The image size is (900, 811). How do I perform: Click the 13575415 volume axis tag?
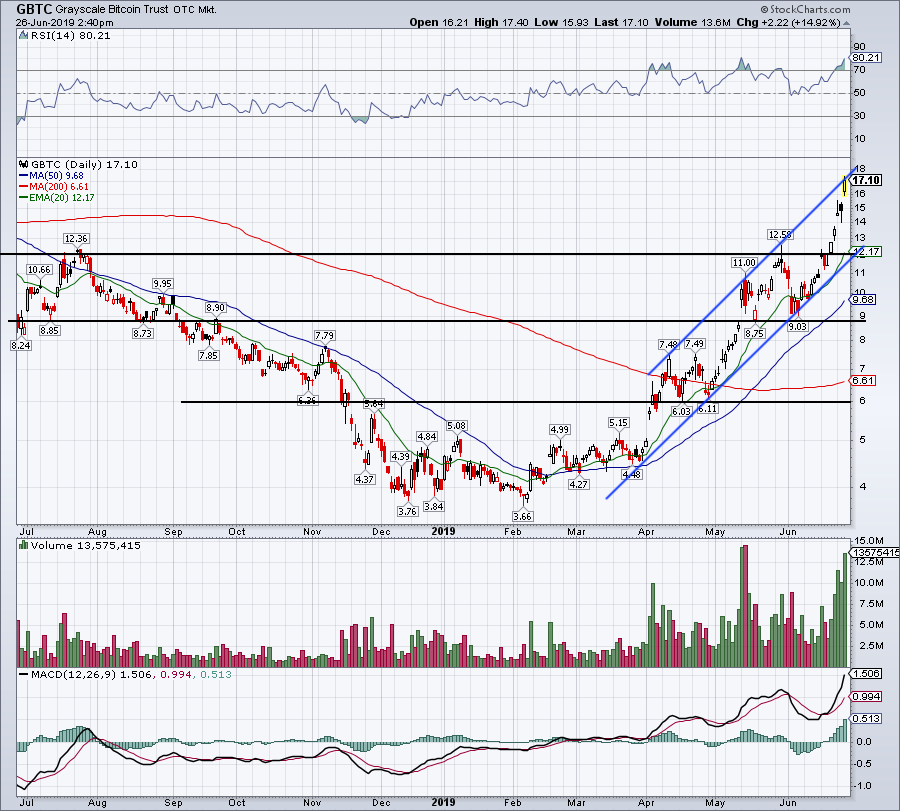pos(875,552)
